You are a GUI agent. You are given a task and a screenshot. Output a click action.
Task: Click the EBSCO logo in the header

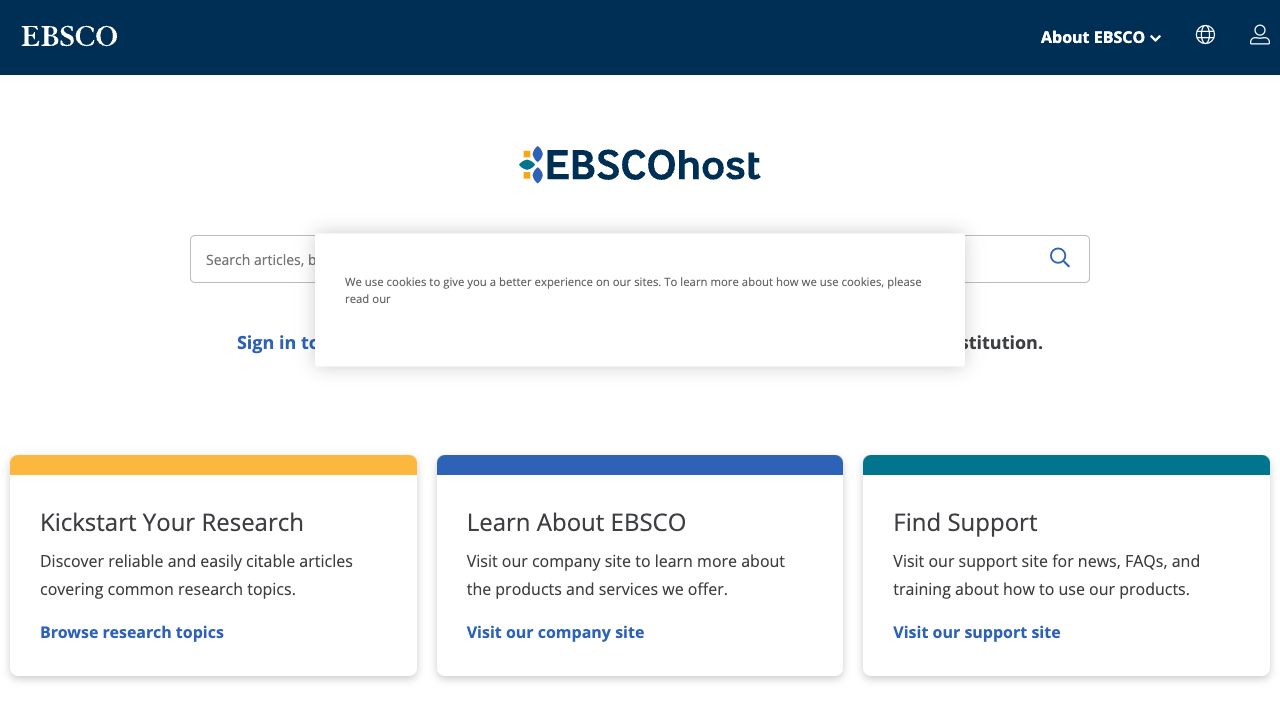pyautogui.click(x=69, y=37)
